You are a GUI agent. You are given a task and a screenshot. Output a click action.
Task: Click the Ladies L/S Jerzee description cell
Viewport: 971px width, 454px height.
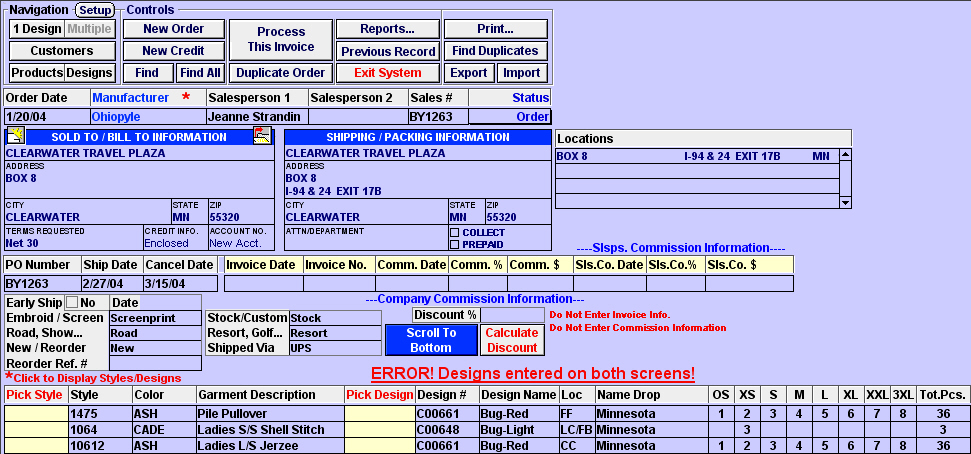tap(269, 445)
